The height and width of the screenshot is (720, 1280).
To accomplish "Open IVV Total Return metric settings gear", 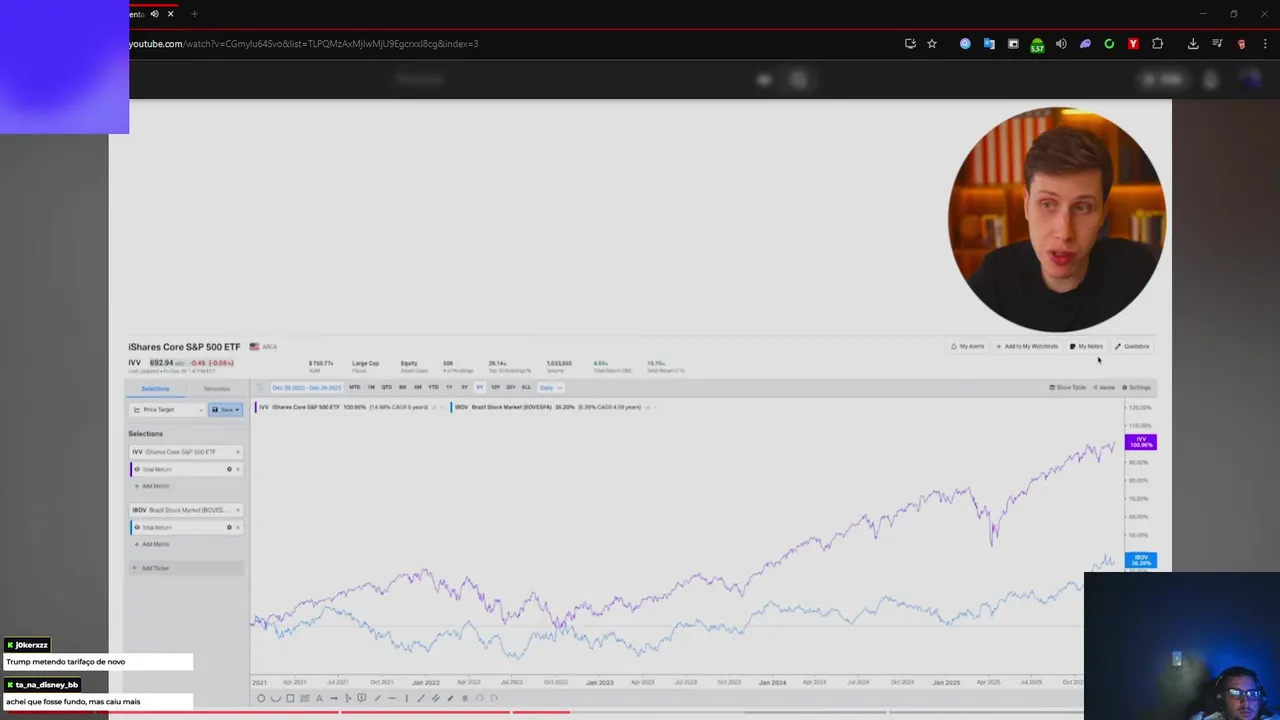I will tap(229, 469).
